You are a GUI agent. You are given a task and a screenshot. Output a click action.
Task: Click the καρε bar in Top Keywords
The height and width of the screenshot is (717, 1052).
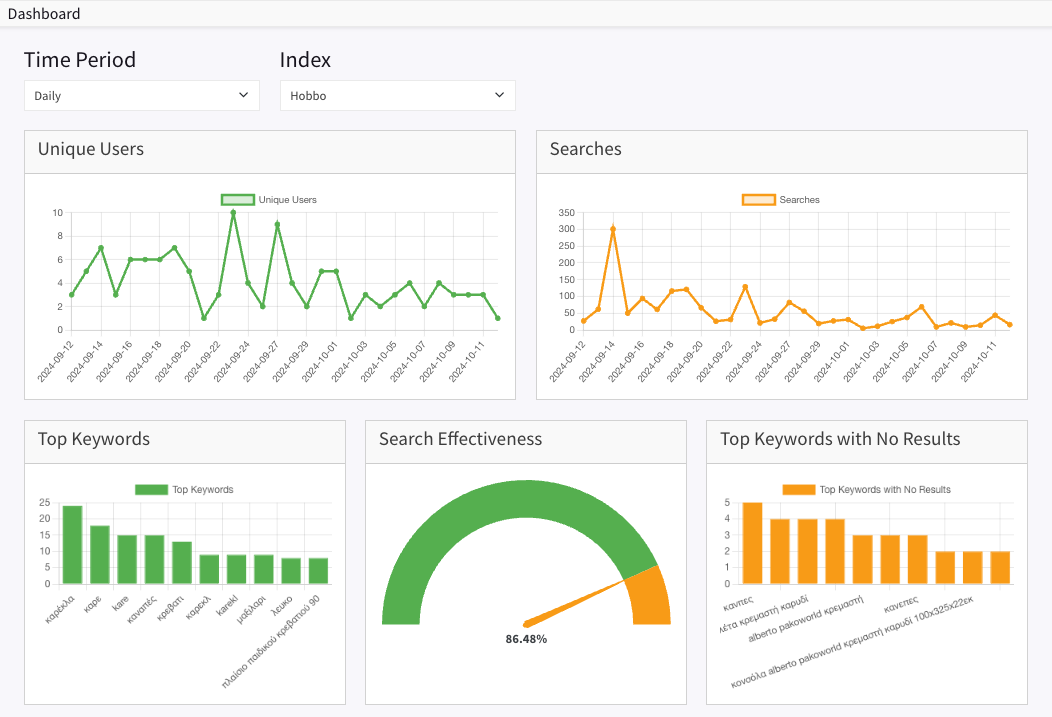[100, 555]
